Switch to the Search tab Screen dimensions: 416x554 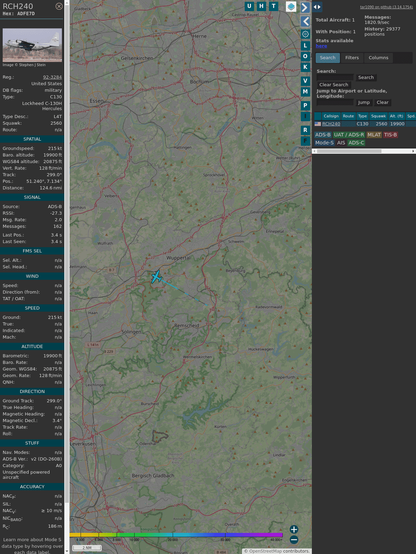coord(328,58)
